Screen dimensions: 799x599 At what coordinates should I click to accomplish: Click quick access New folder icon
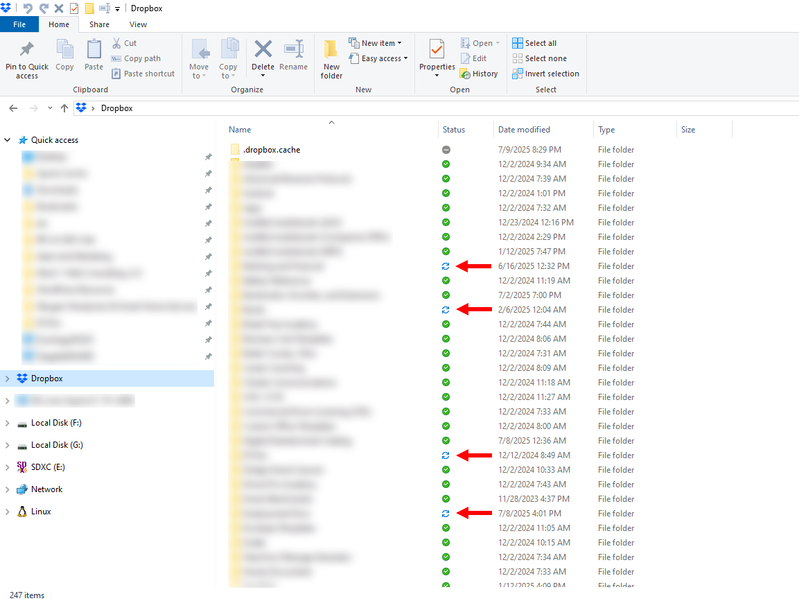click(89, 8)
